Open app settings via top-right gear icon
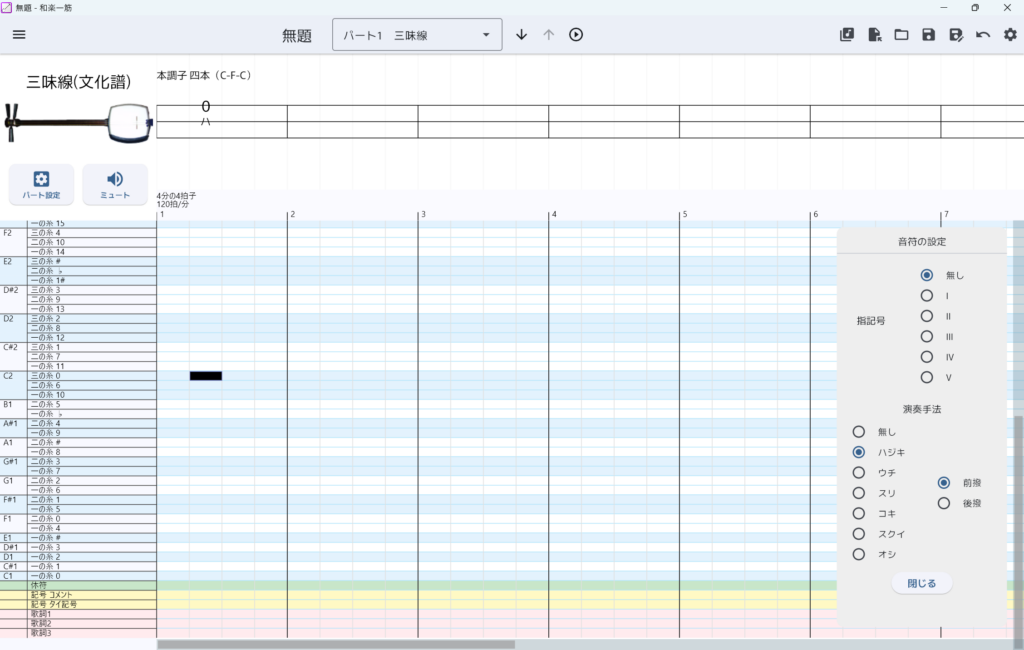Screen dimensions: 1024x650 point(1010,35)
